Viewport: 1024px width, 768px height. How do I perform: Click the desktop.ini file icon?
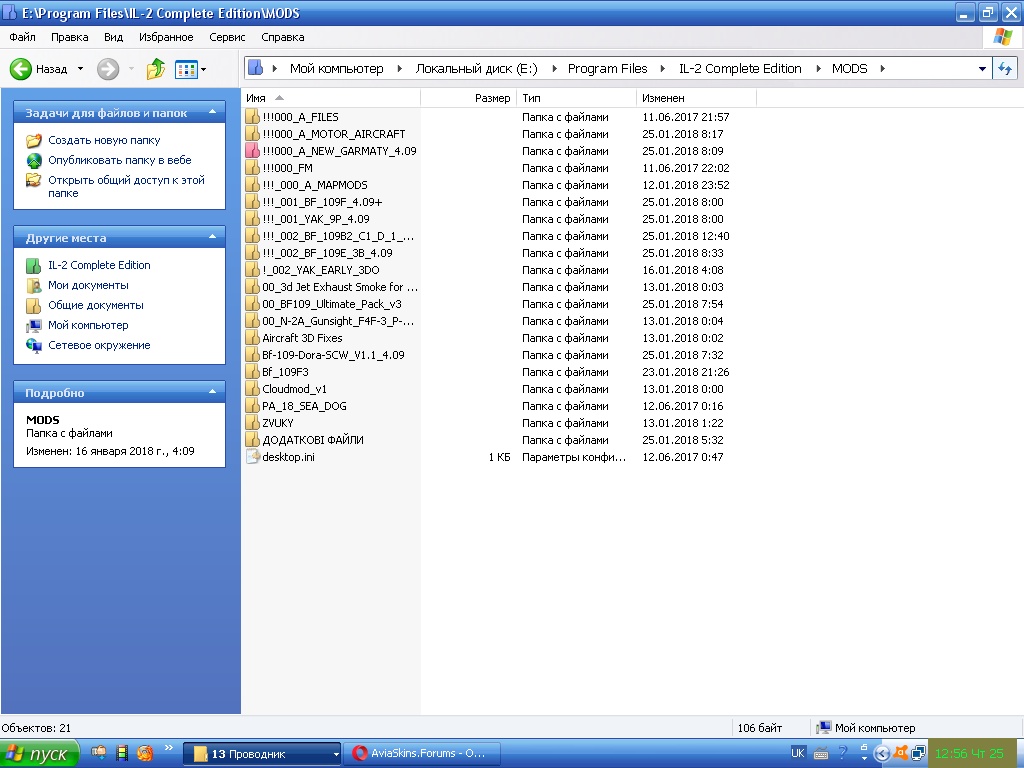[252, 456]
